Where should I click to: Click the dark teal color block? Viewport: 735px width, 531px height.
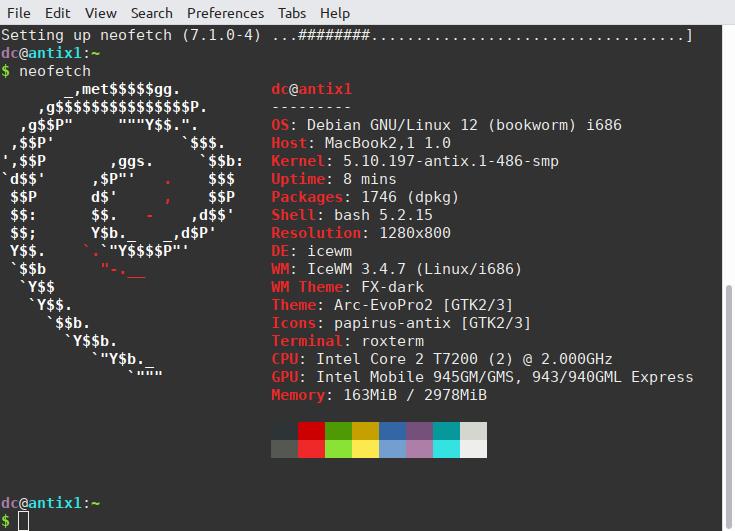pyautogui.click(x=446, y=431)
